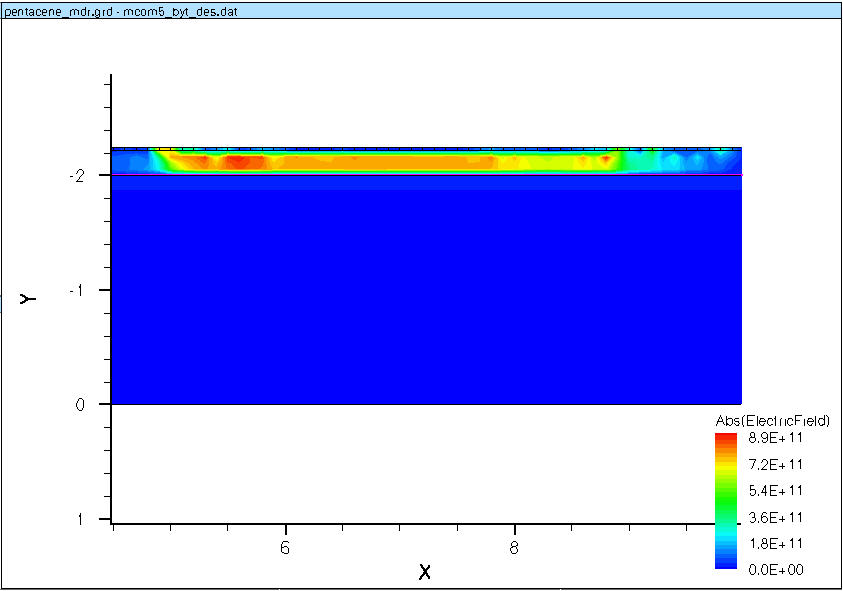Click the 0.0E+00 legend value

(x=776, y=569)
